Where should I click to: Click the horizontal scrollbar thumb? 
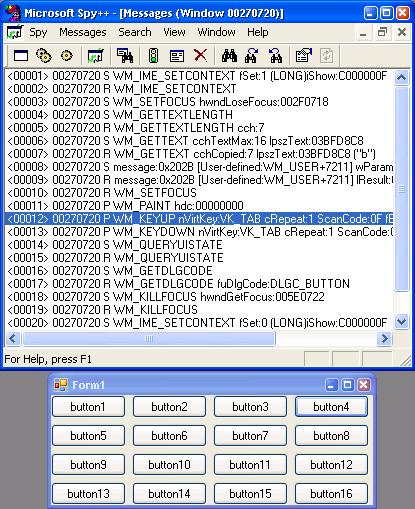point(149,339)
